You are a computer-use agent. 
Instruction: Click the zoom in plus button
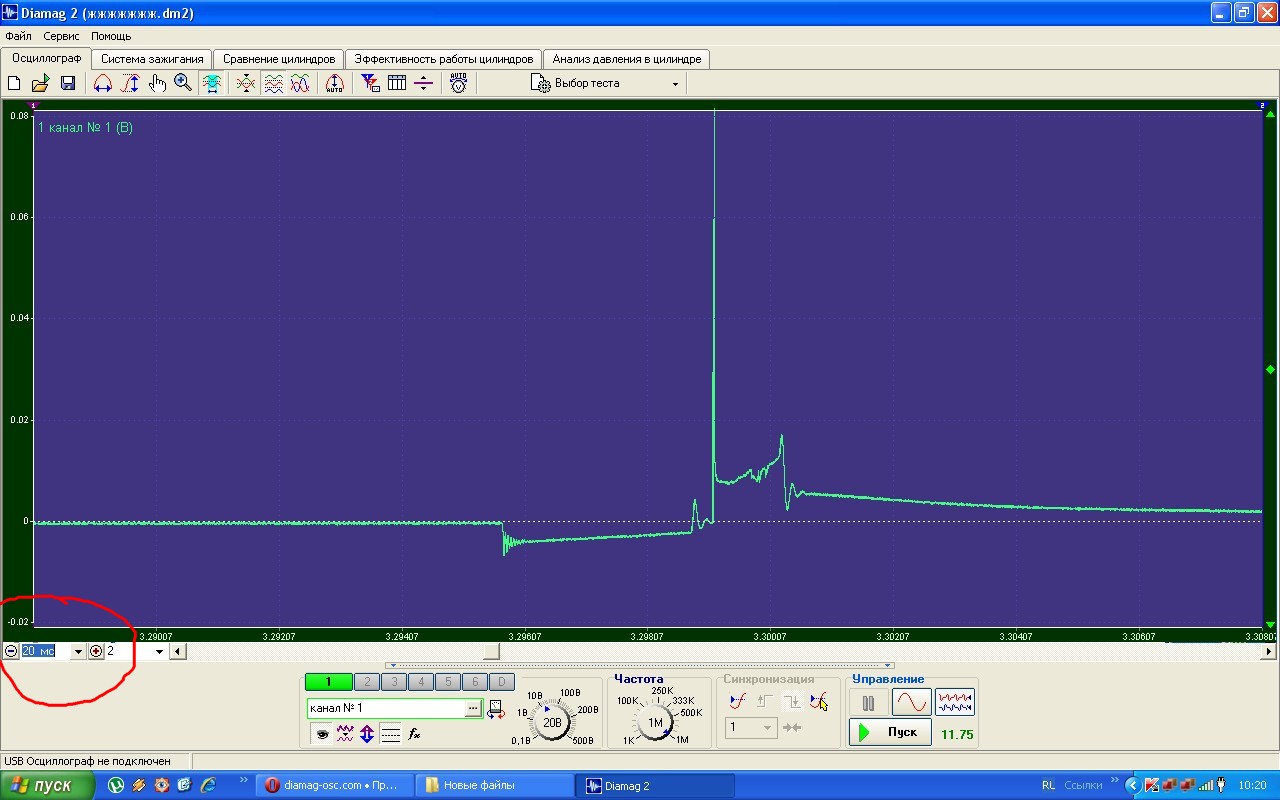pos(96,651)
